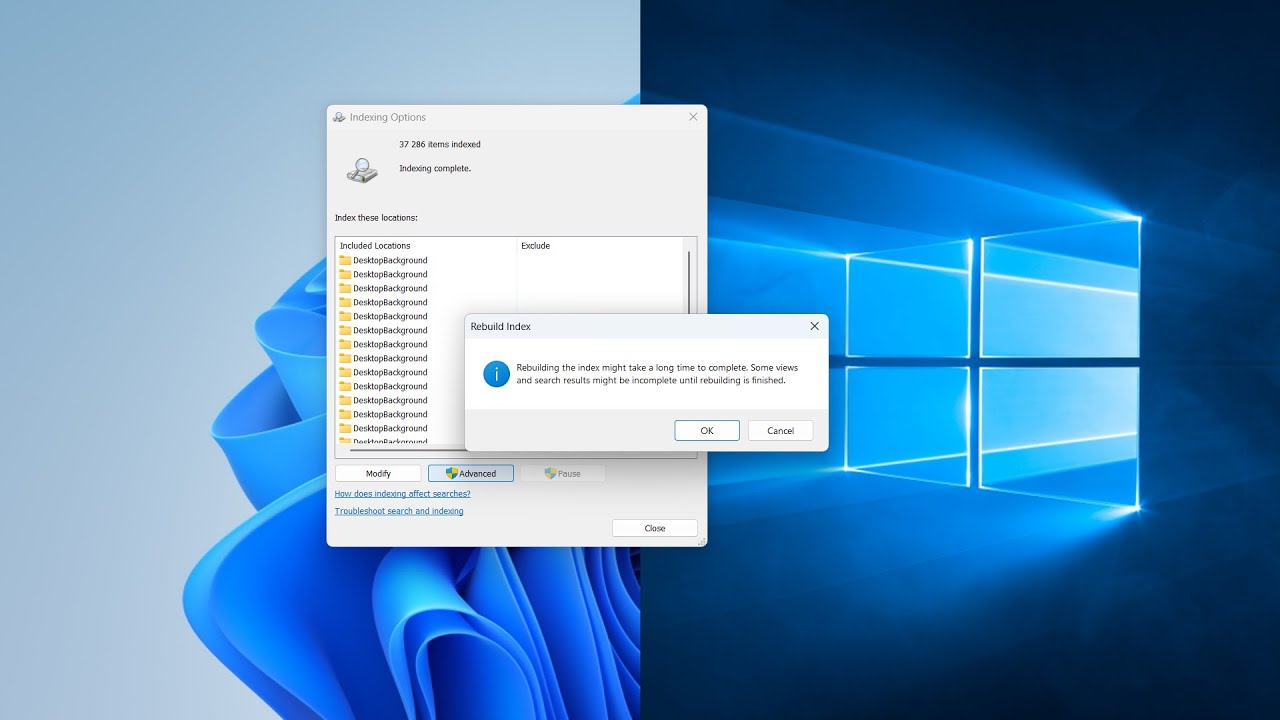Viewport: 1280px width, 720px height.
Task: Open 'Troubleshoot search and indexing' link
Action: 399,511
